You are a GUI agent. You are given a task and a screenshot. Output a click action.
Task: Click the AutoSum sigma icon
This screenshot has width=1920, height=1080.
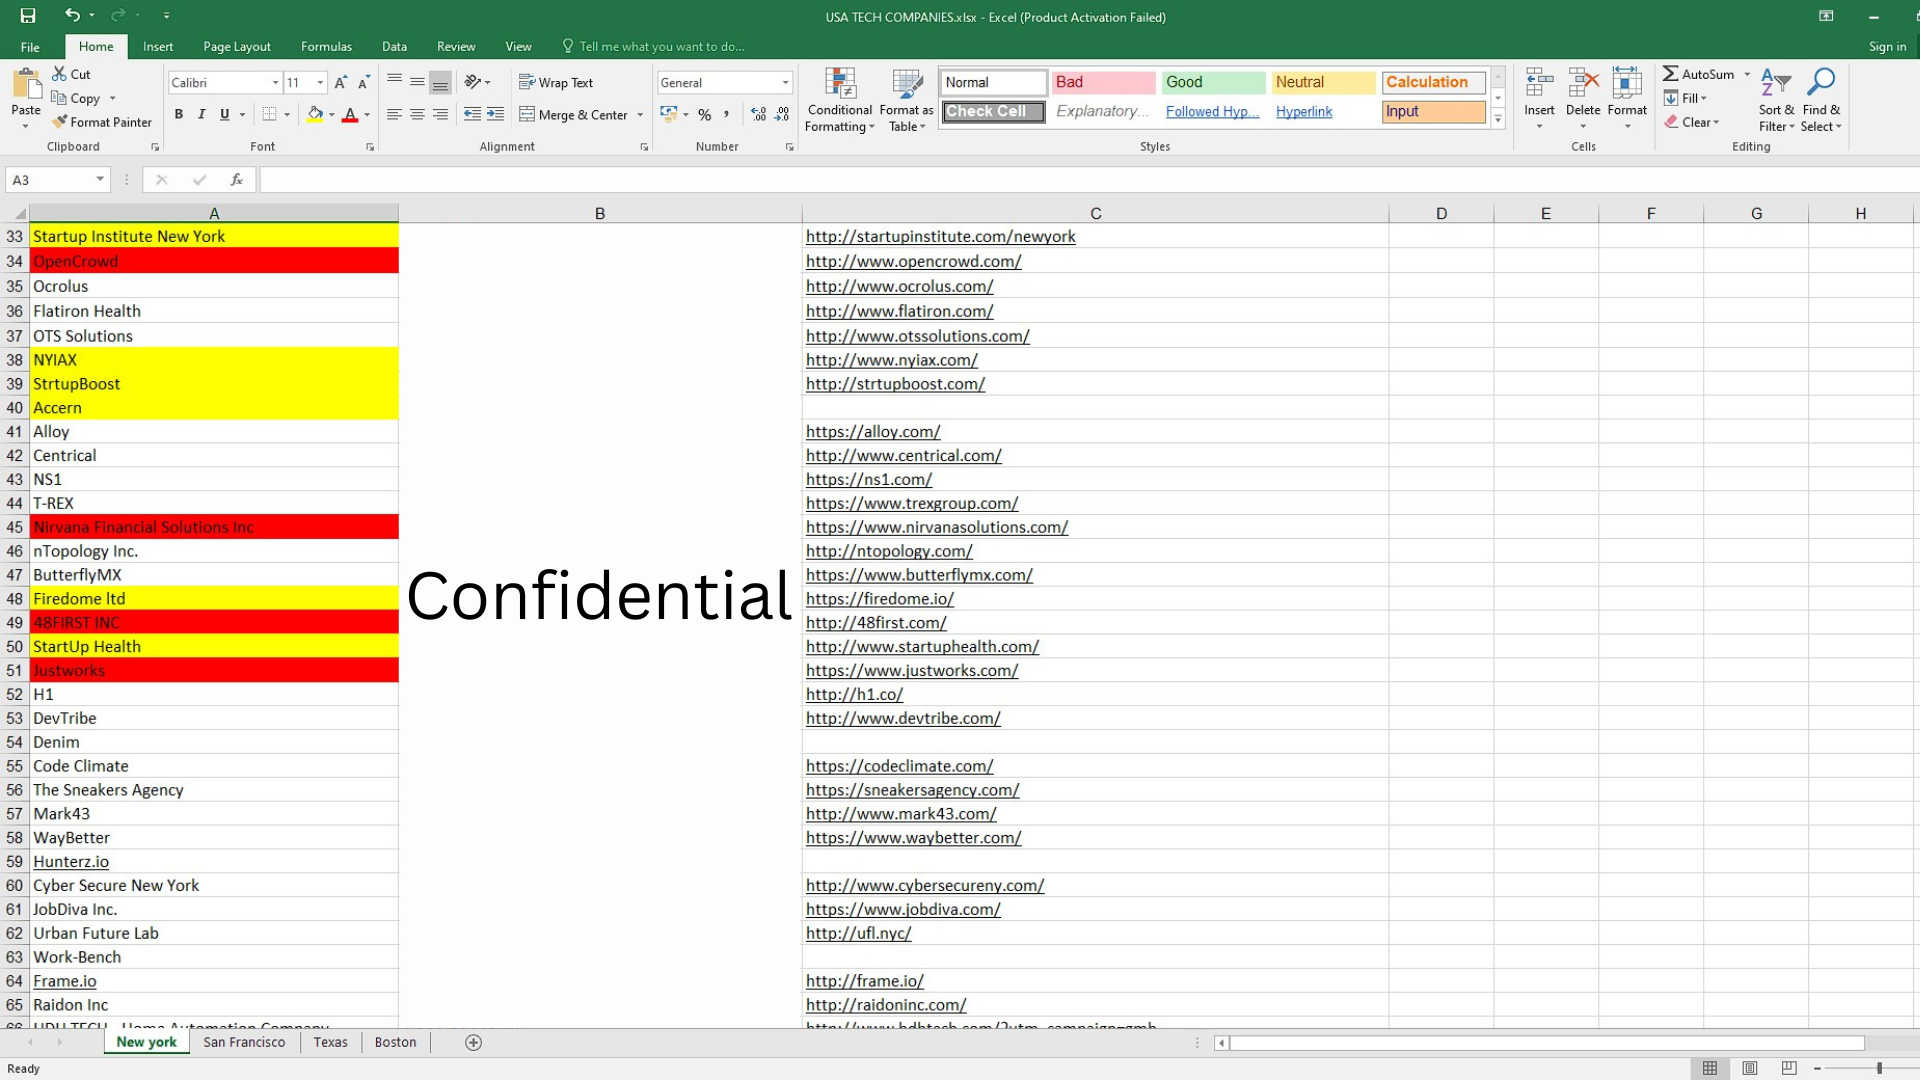coord(1670,74)
